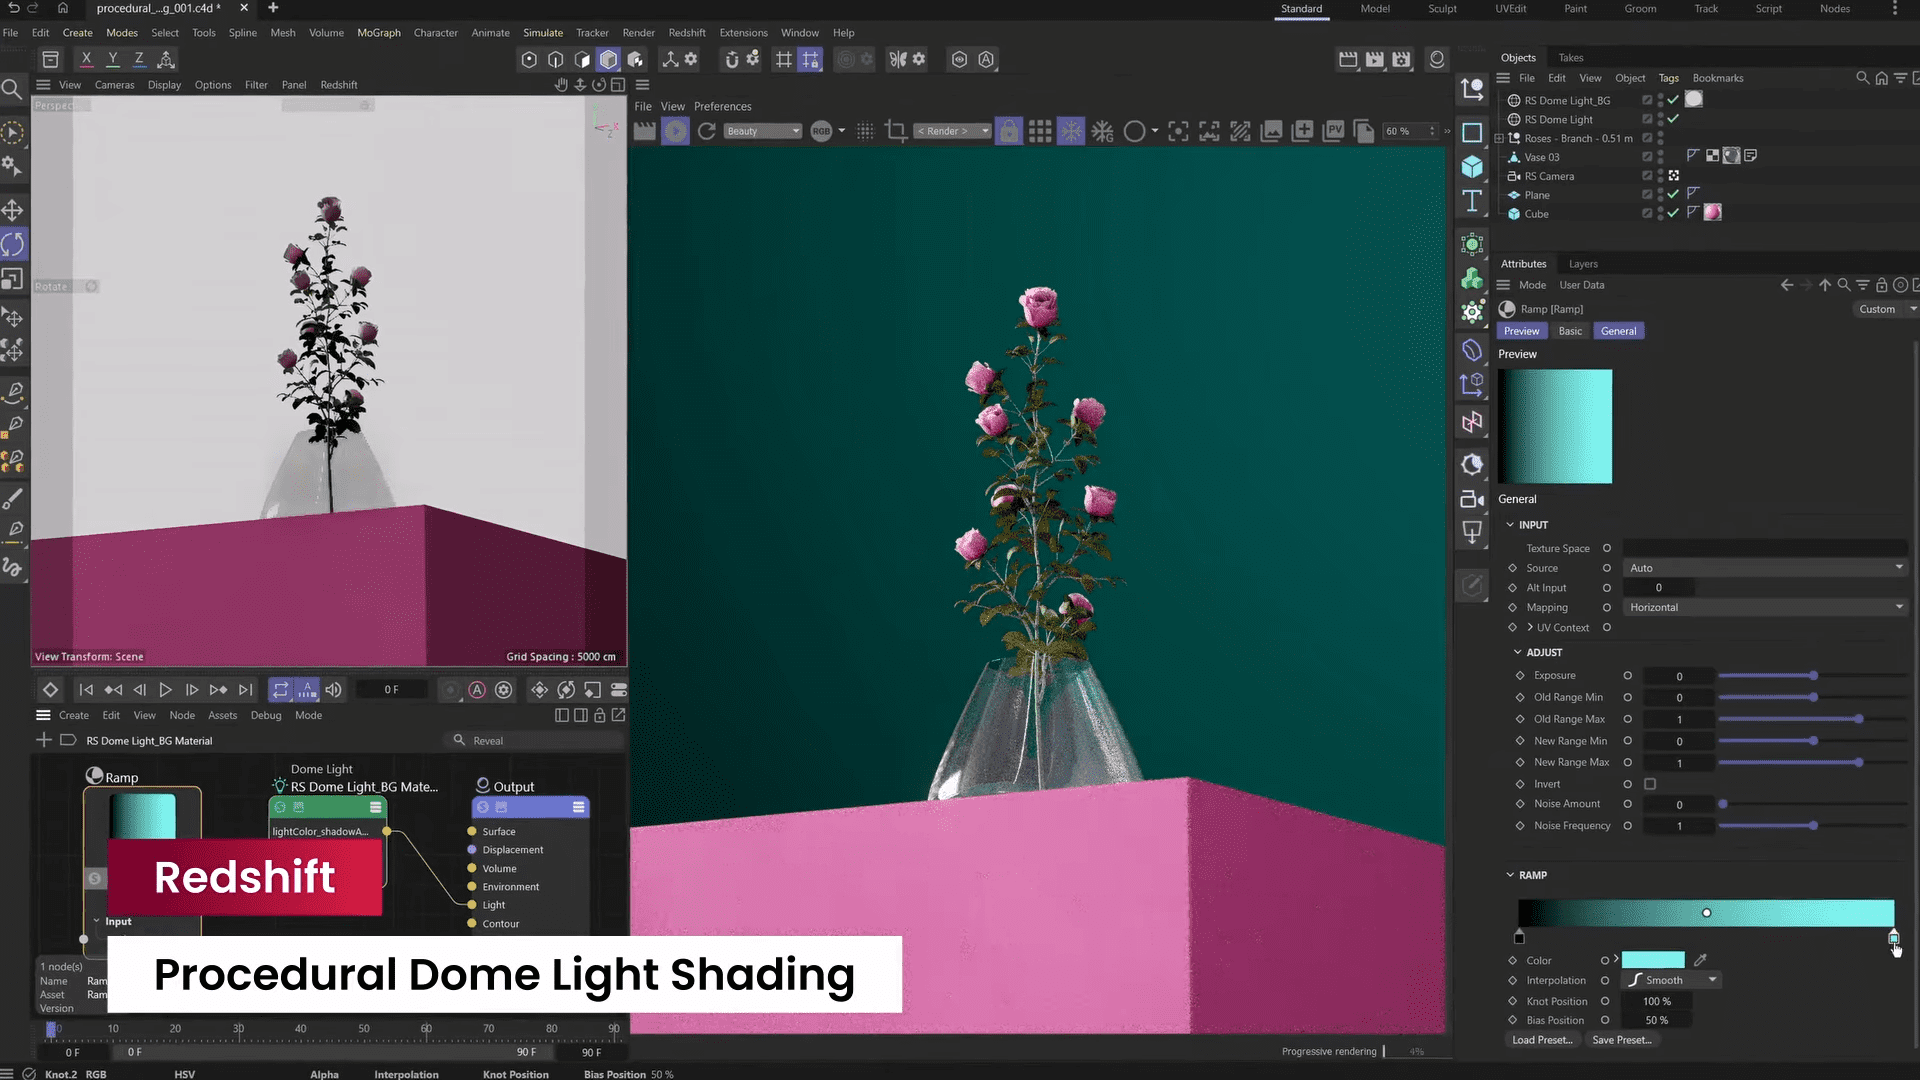
Task: Click the Render View clapboard icon
Action: tap(1348, 59)
